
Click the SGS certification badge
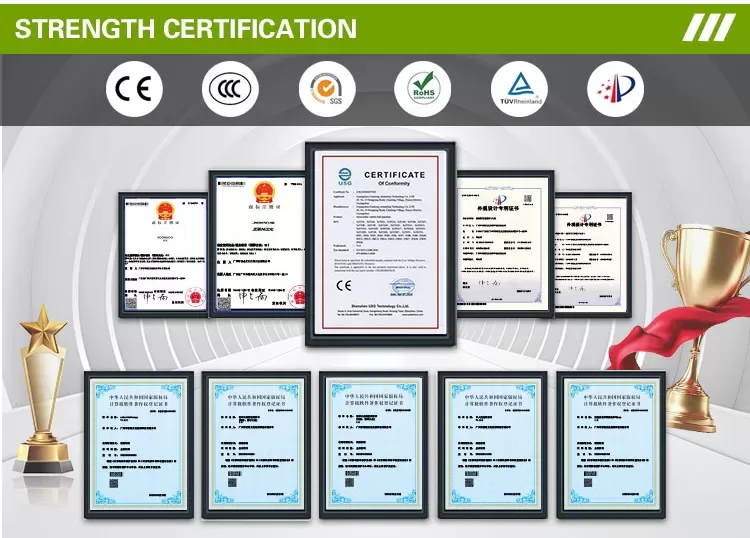[327, 89]
